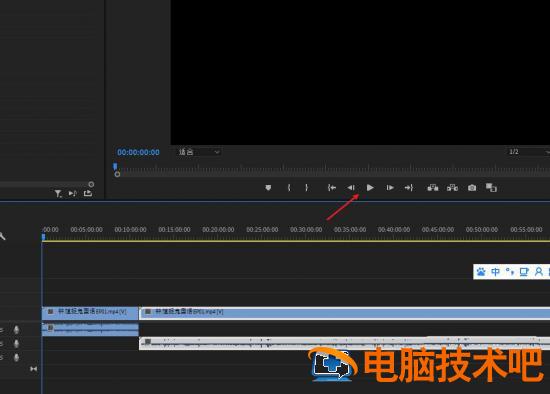Screen dimensions: 550x394
Task: Click the Go to Out point icon
Action: pos(409,188)
